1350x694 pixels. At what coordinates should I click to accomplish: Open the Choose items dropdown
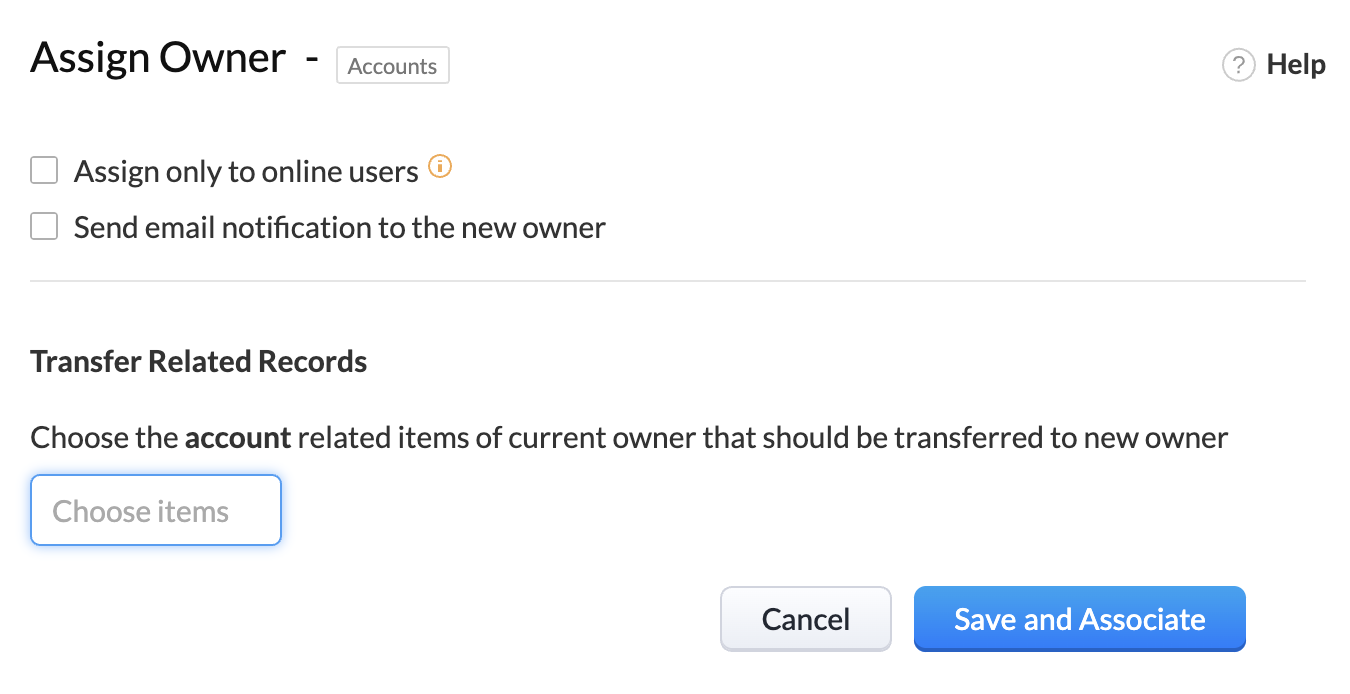pos(156,510)
